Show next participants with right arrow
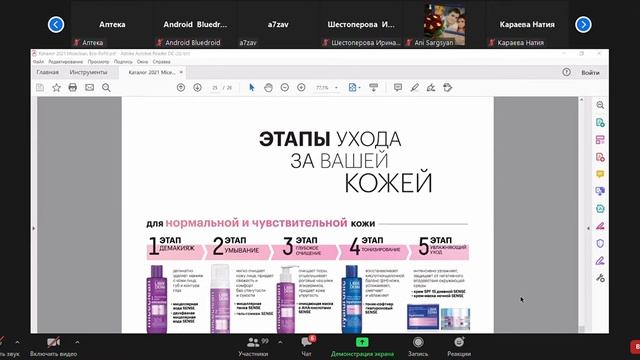The width and height of the screenshot is (640, 360). (583, 24)
